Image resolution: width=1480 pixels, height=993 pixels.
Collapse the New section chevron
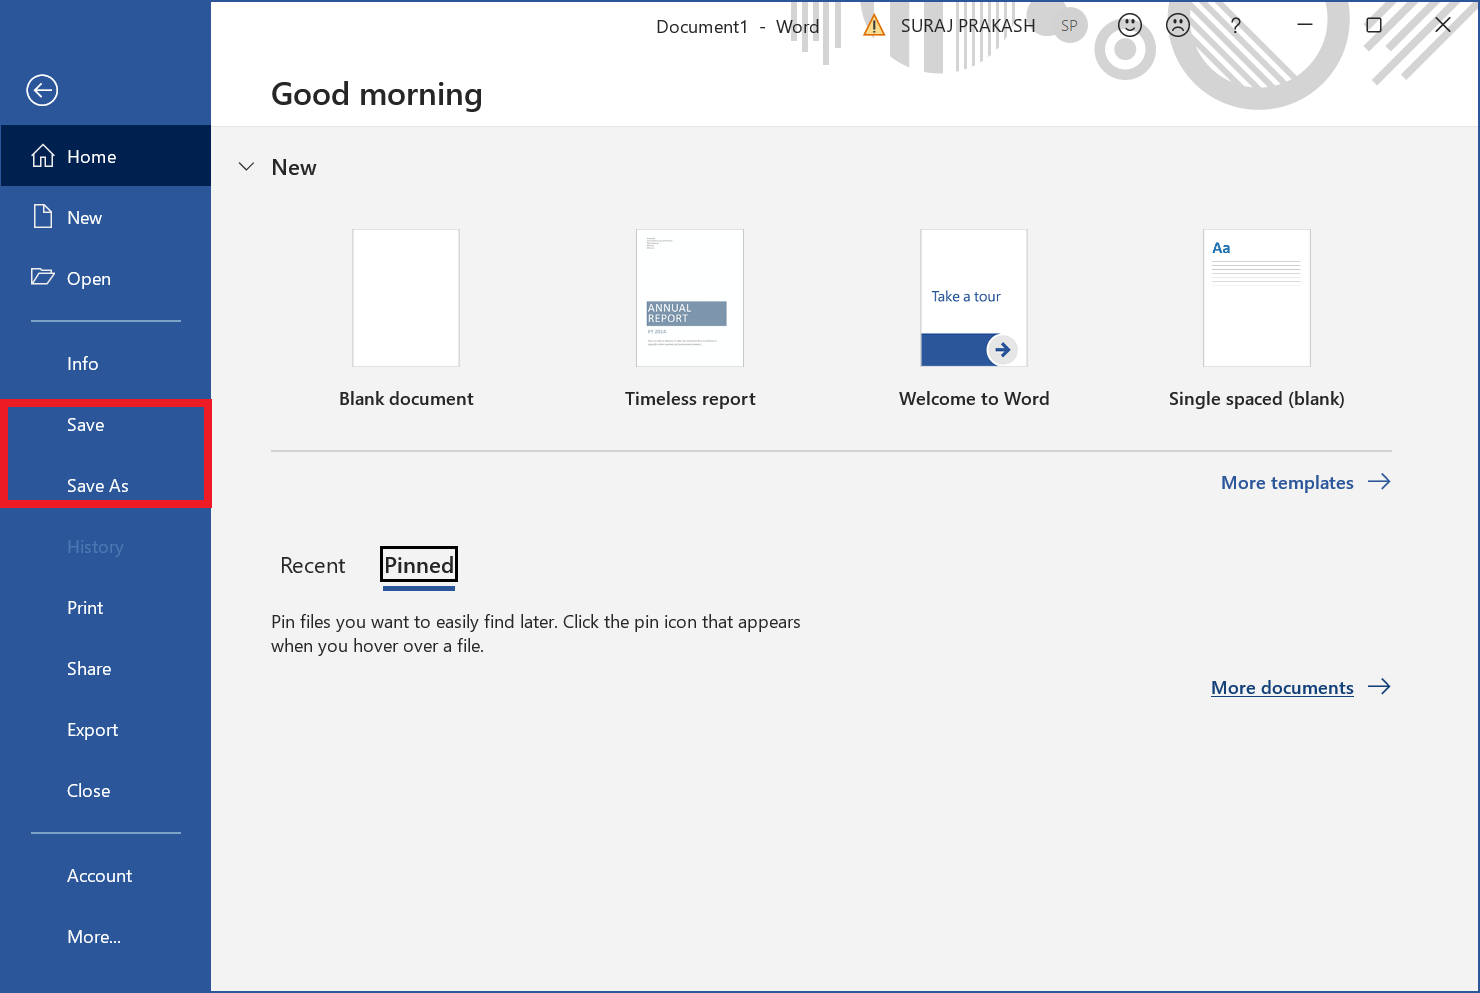(247, 167)
